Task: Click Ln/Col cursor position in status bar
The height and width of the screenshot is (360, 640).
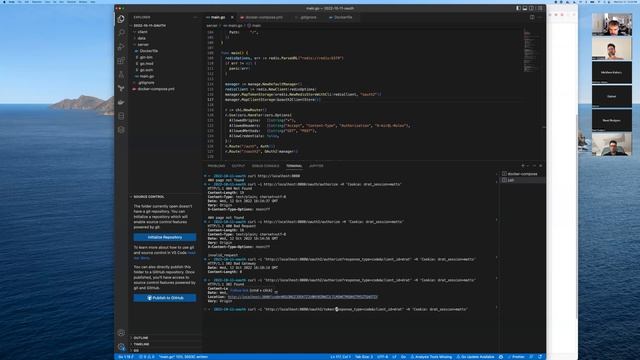Action: tap(340, 357)
